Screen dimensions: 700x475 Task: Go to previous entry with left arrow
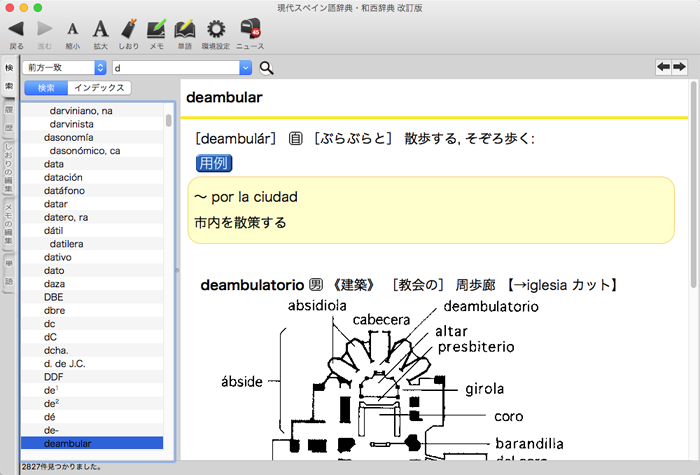(x=662, y=67)
